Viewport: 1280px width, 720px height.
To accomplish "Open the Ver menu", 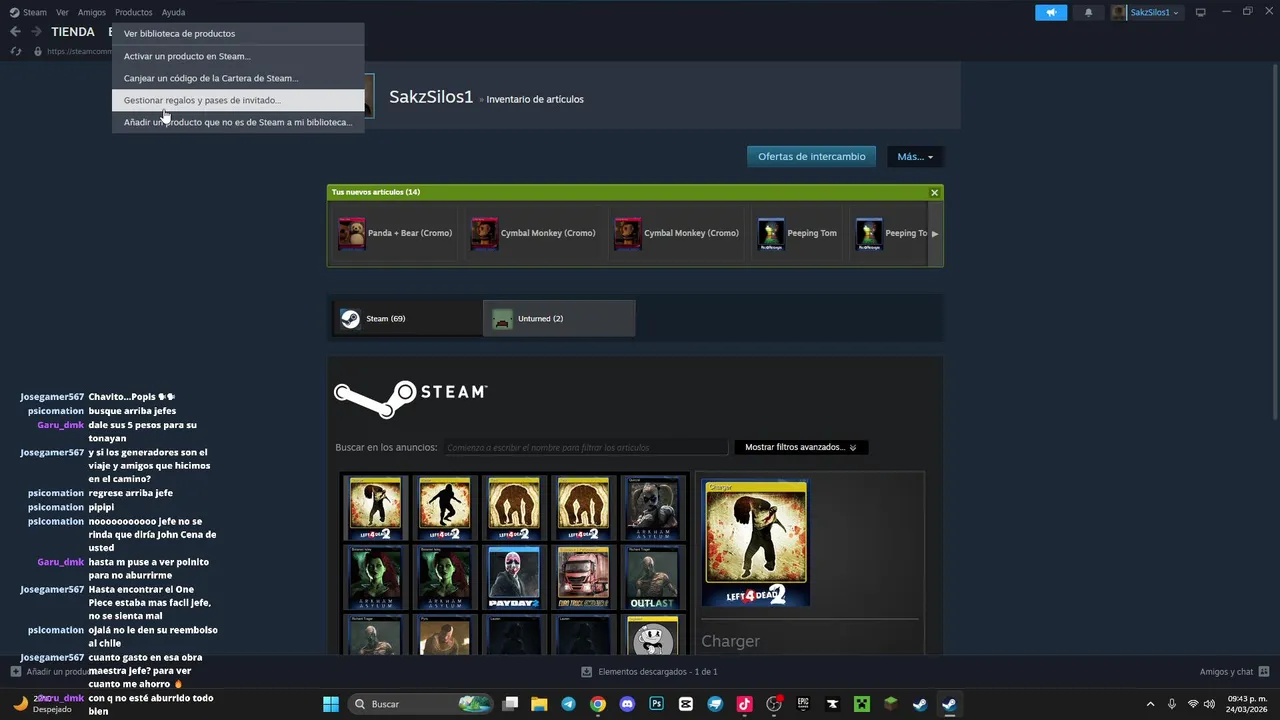I will [63, 12].
